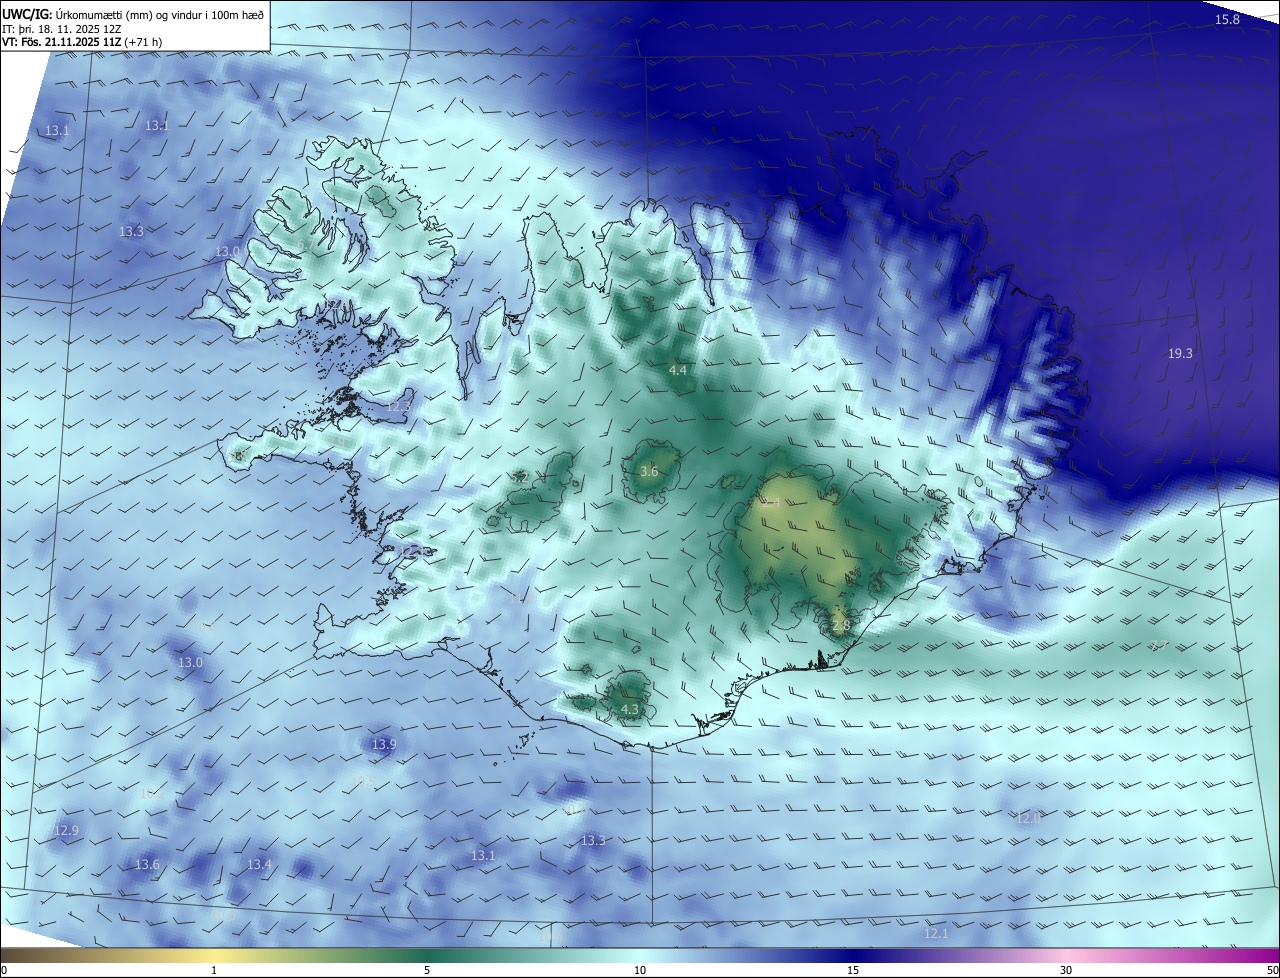Click the 13.4 value label
Image resolution: width=1280 pixels, height=978 pixels.
point(259,864)
